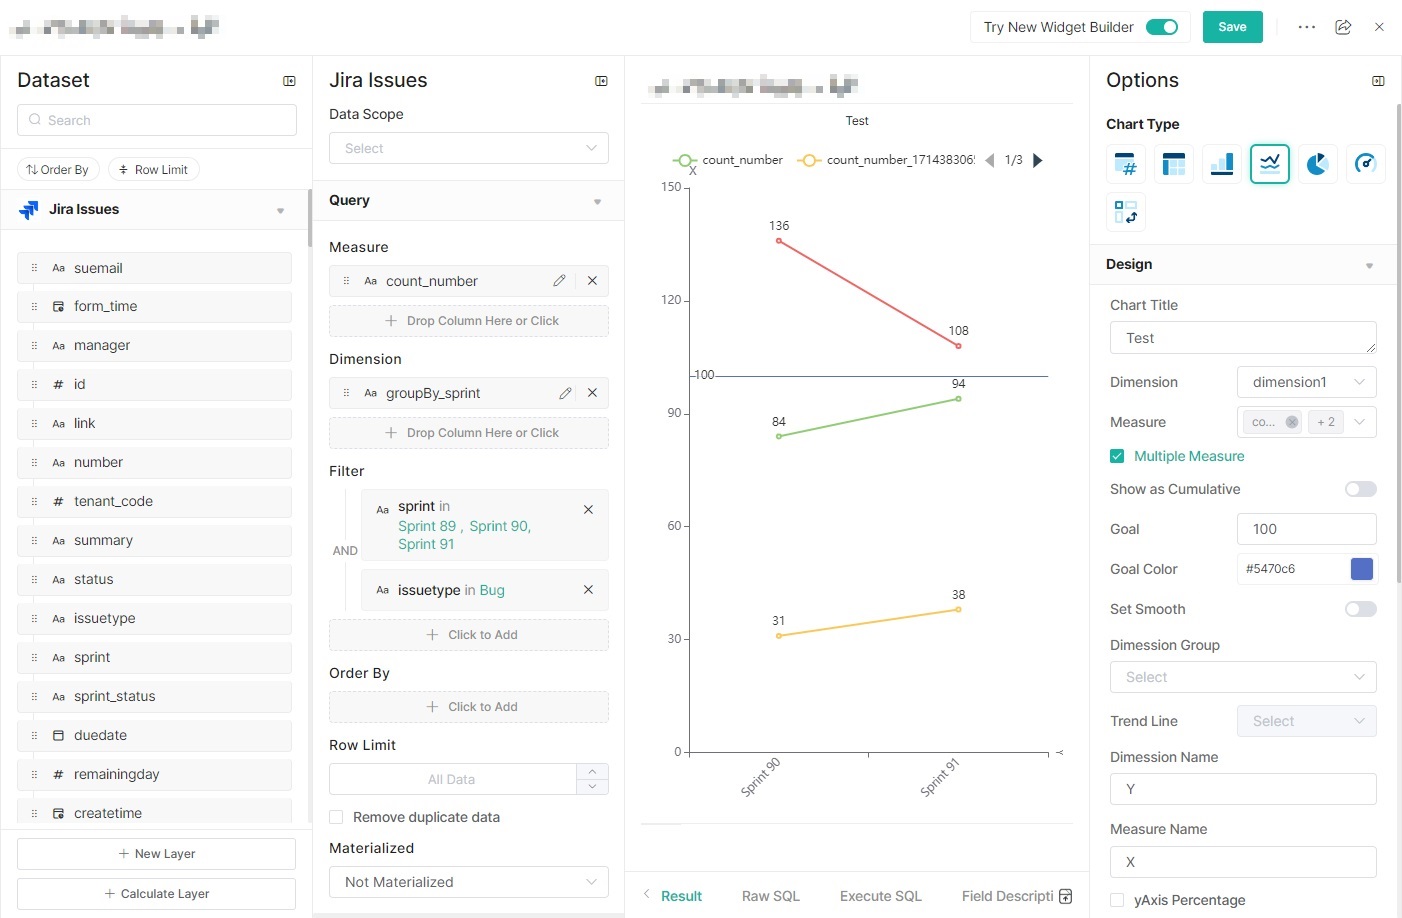The height and width of the screenshot is (918, 1402).
Task: Click the Save button
Action: pyautogui.click(x=1232, y=27)
